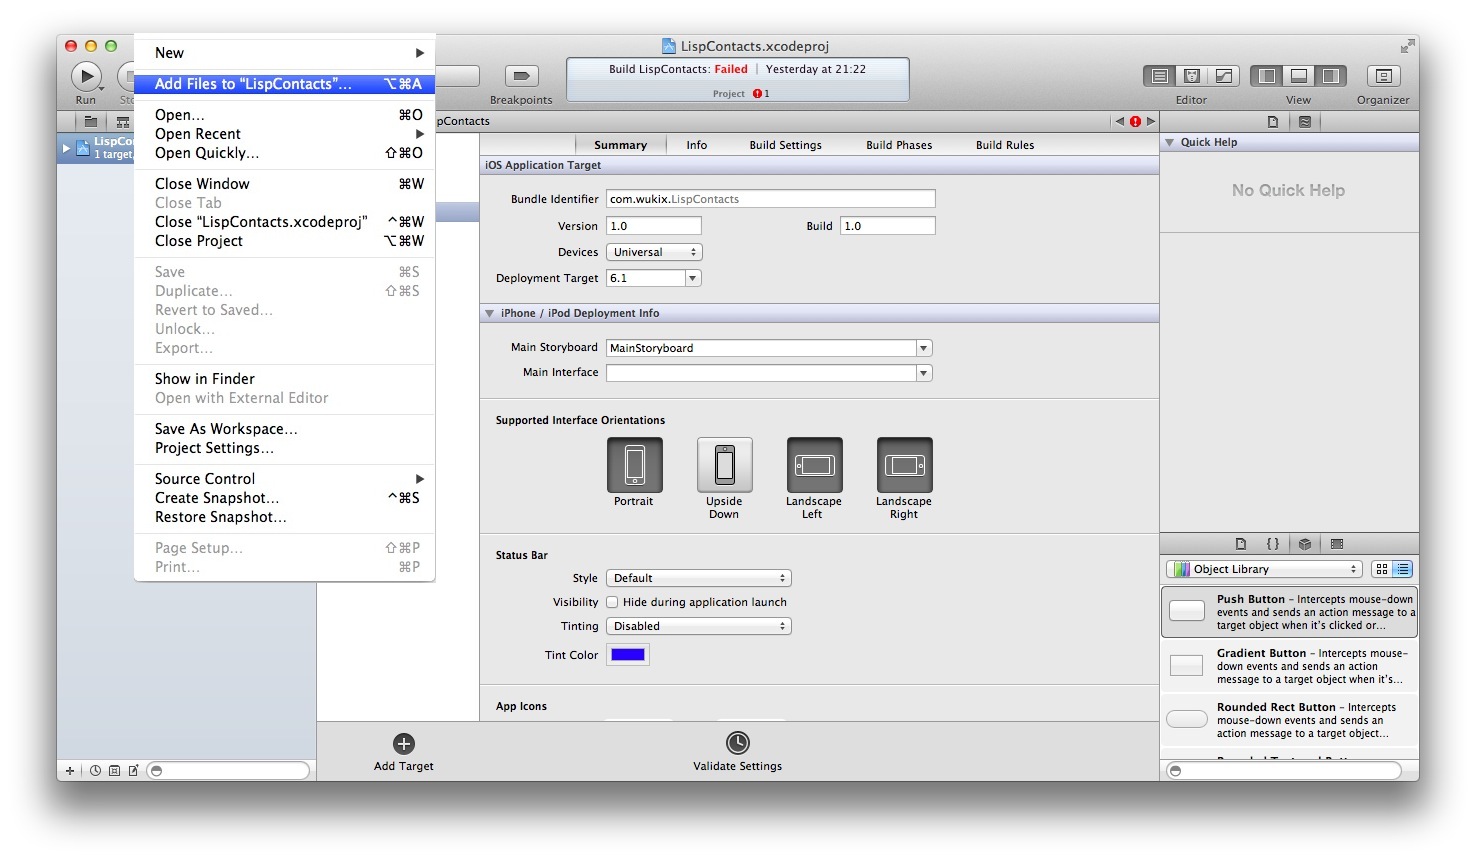Viewport: 1476px width, 860px height.
Task: Open the Status Bar Style dropdown
Action: pos(699,578)
